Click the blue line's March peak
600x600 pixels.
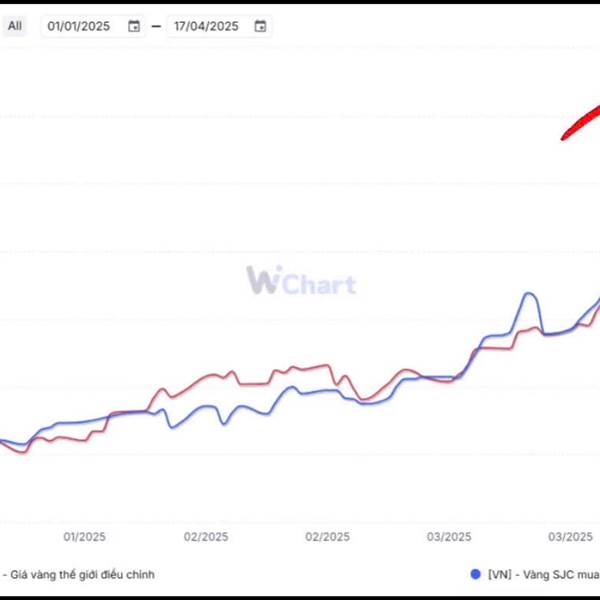coord(529,293)
